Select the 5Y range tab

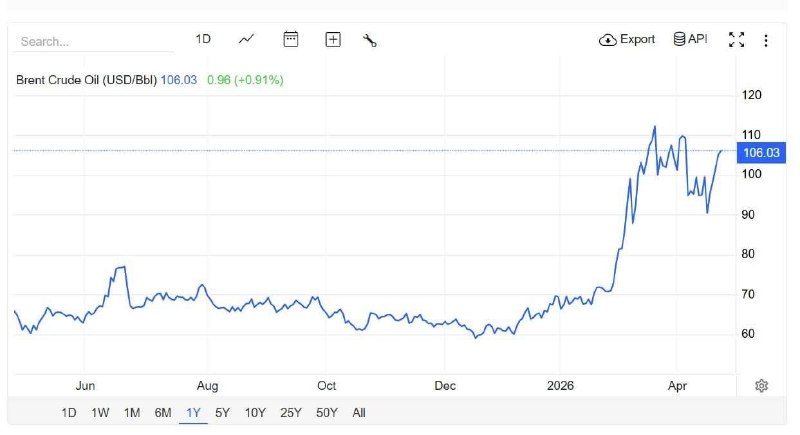pyautogui.click(x=222, y=412)
